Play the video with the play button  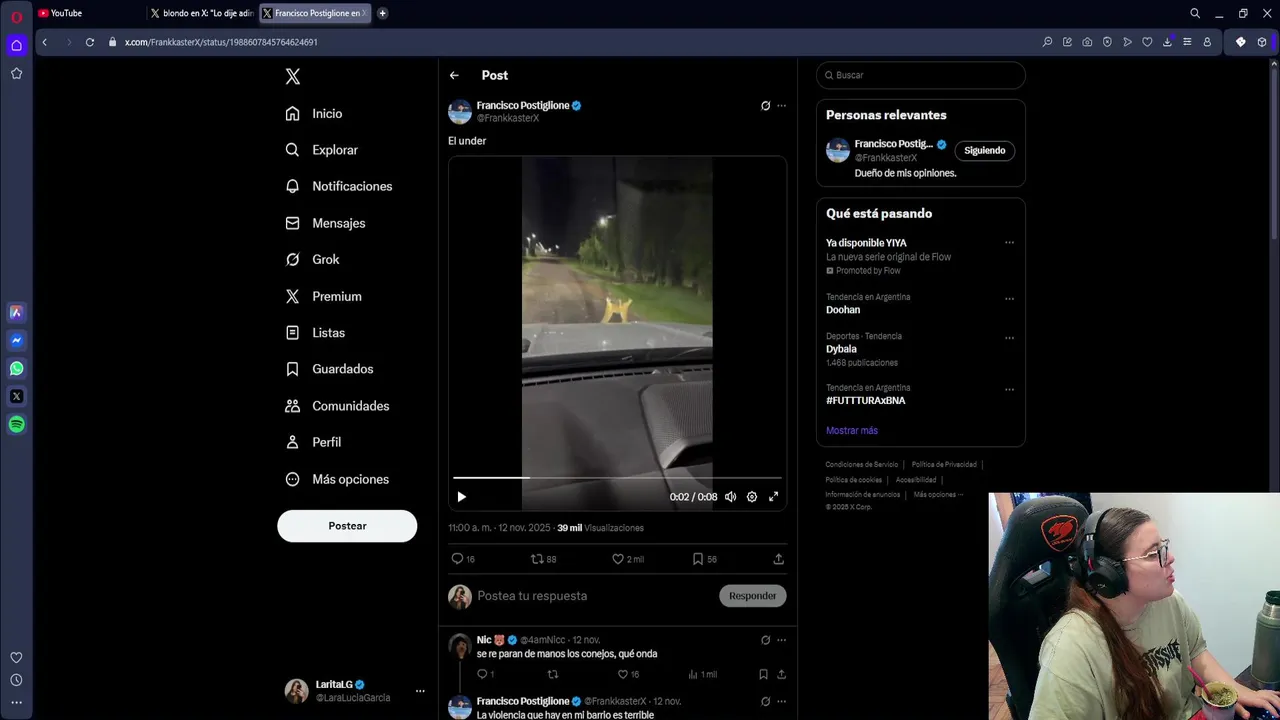[461, 497]
